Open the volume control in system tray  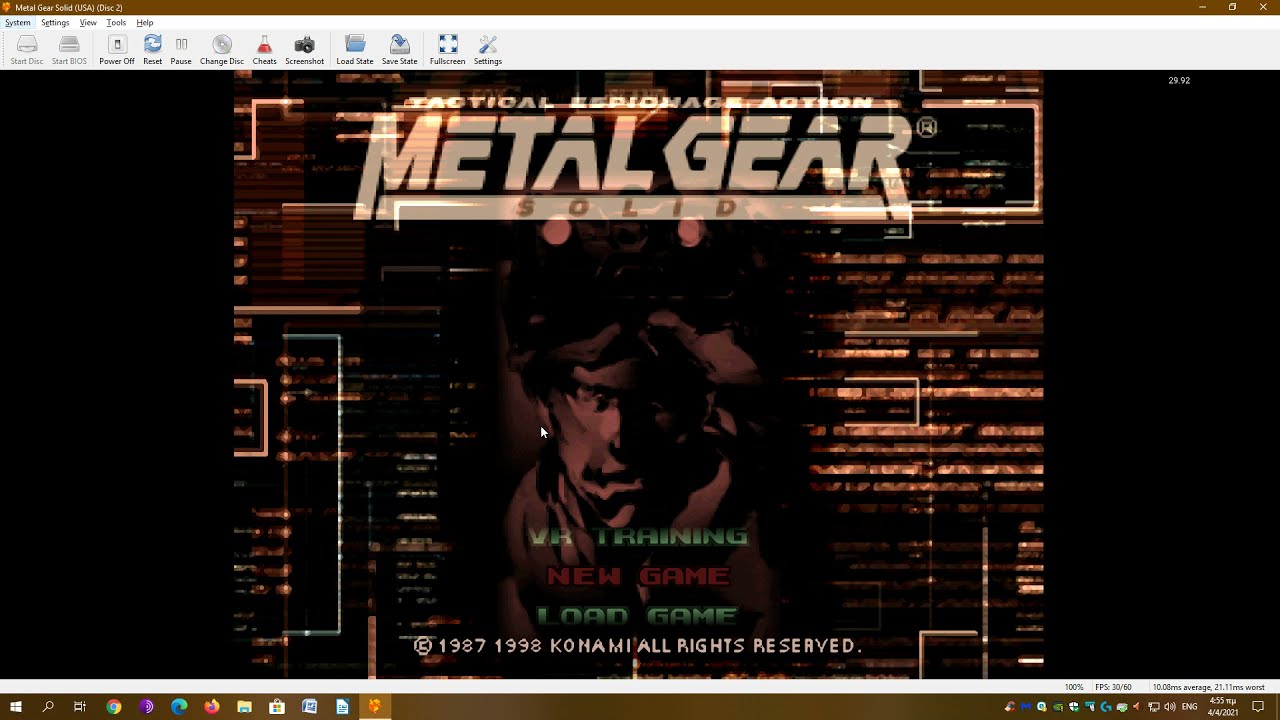coord(1169,707)
